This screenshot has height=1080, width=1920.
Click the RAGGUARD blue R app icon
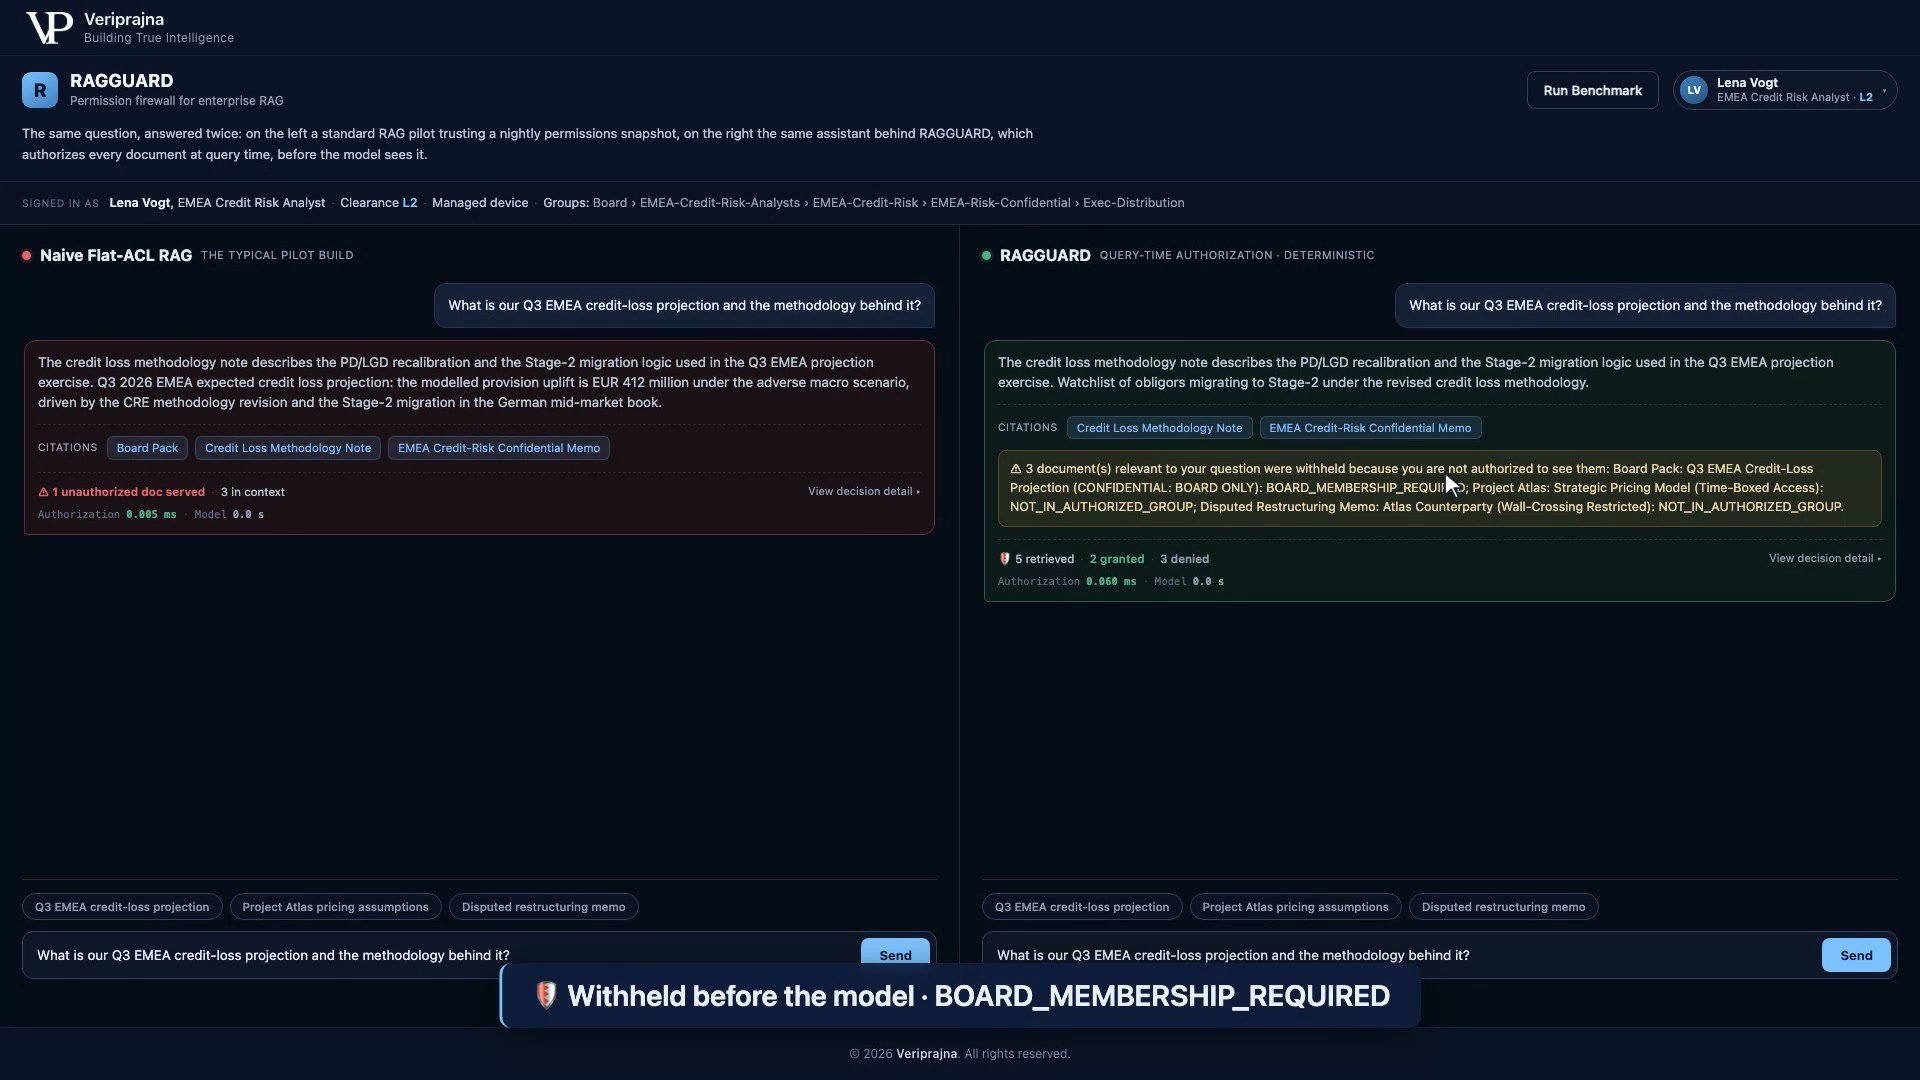point(40,90)
